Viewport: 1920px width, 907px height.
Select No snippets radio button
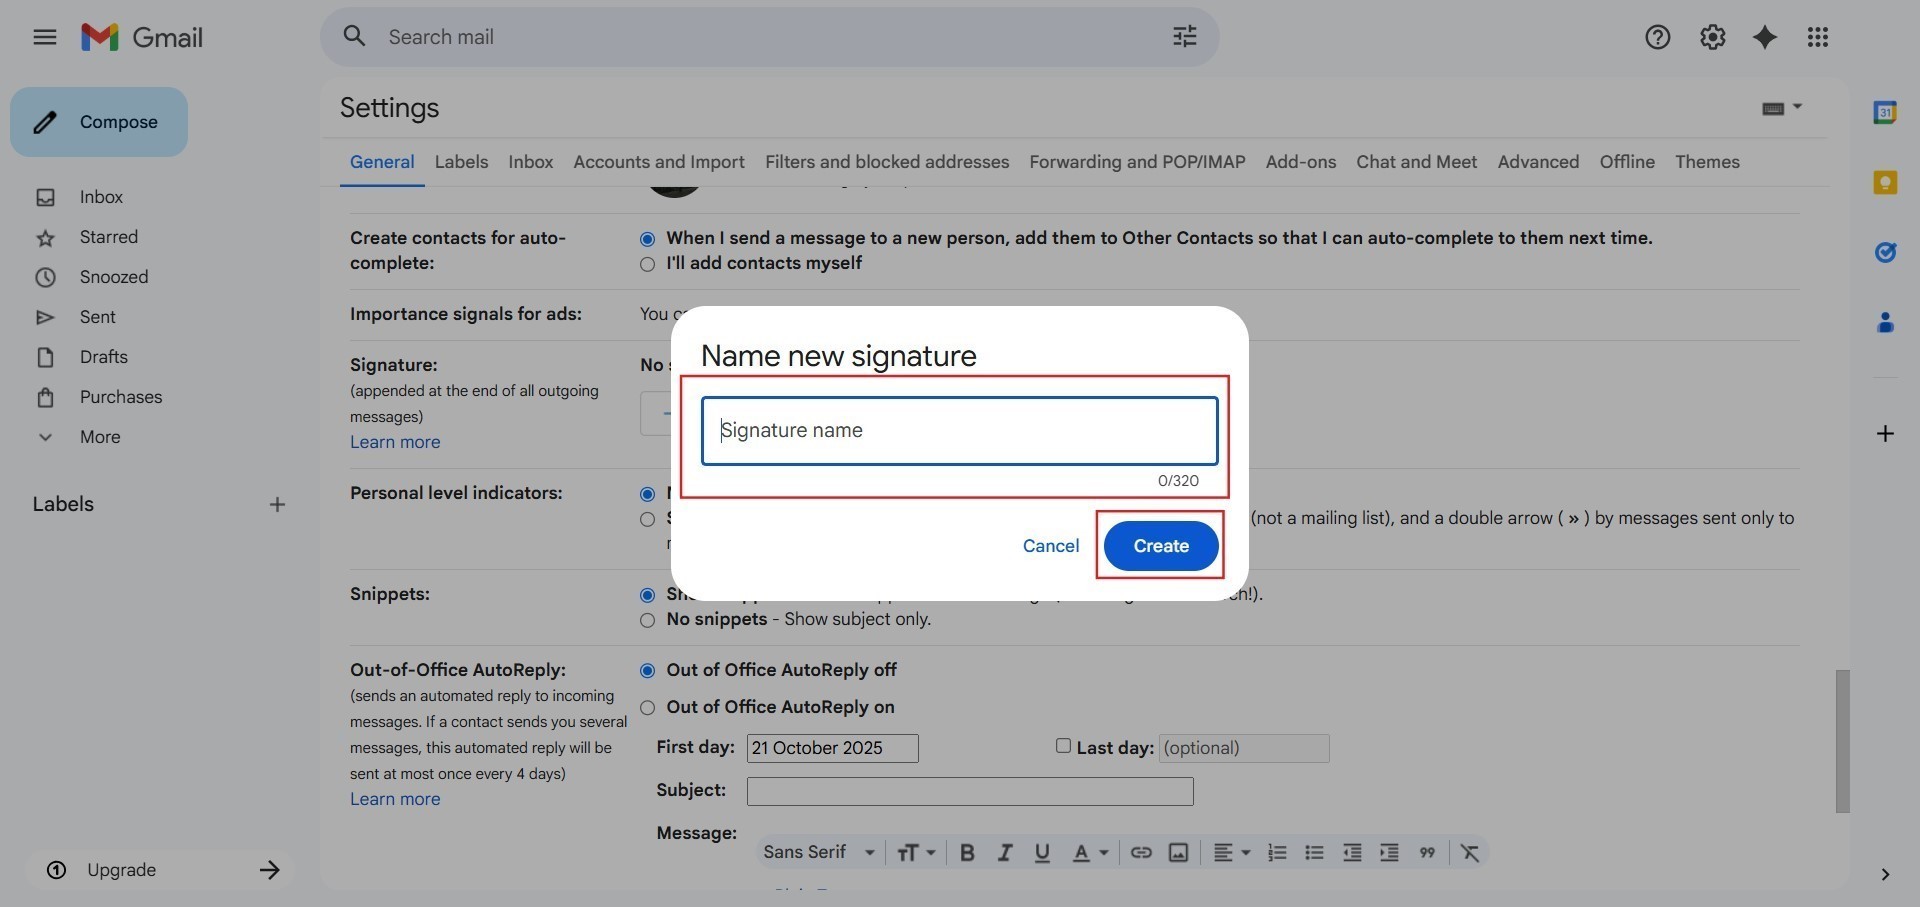pos(648,620)
